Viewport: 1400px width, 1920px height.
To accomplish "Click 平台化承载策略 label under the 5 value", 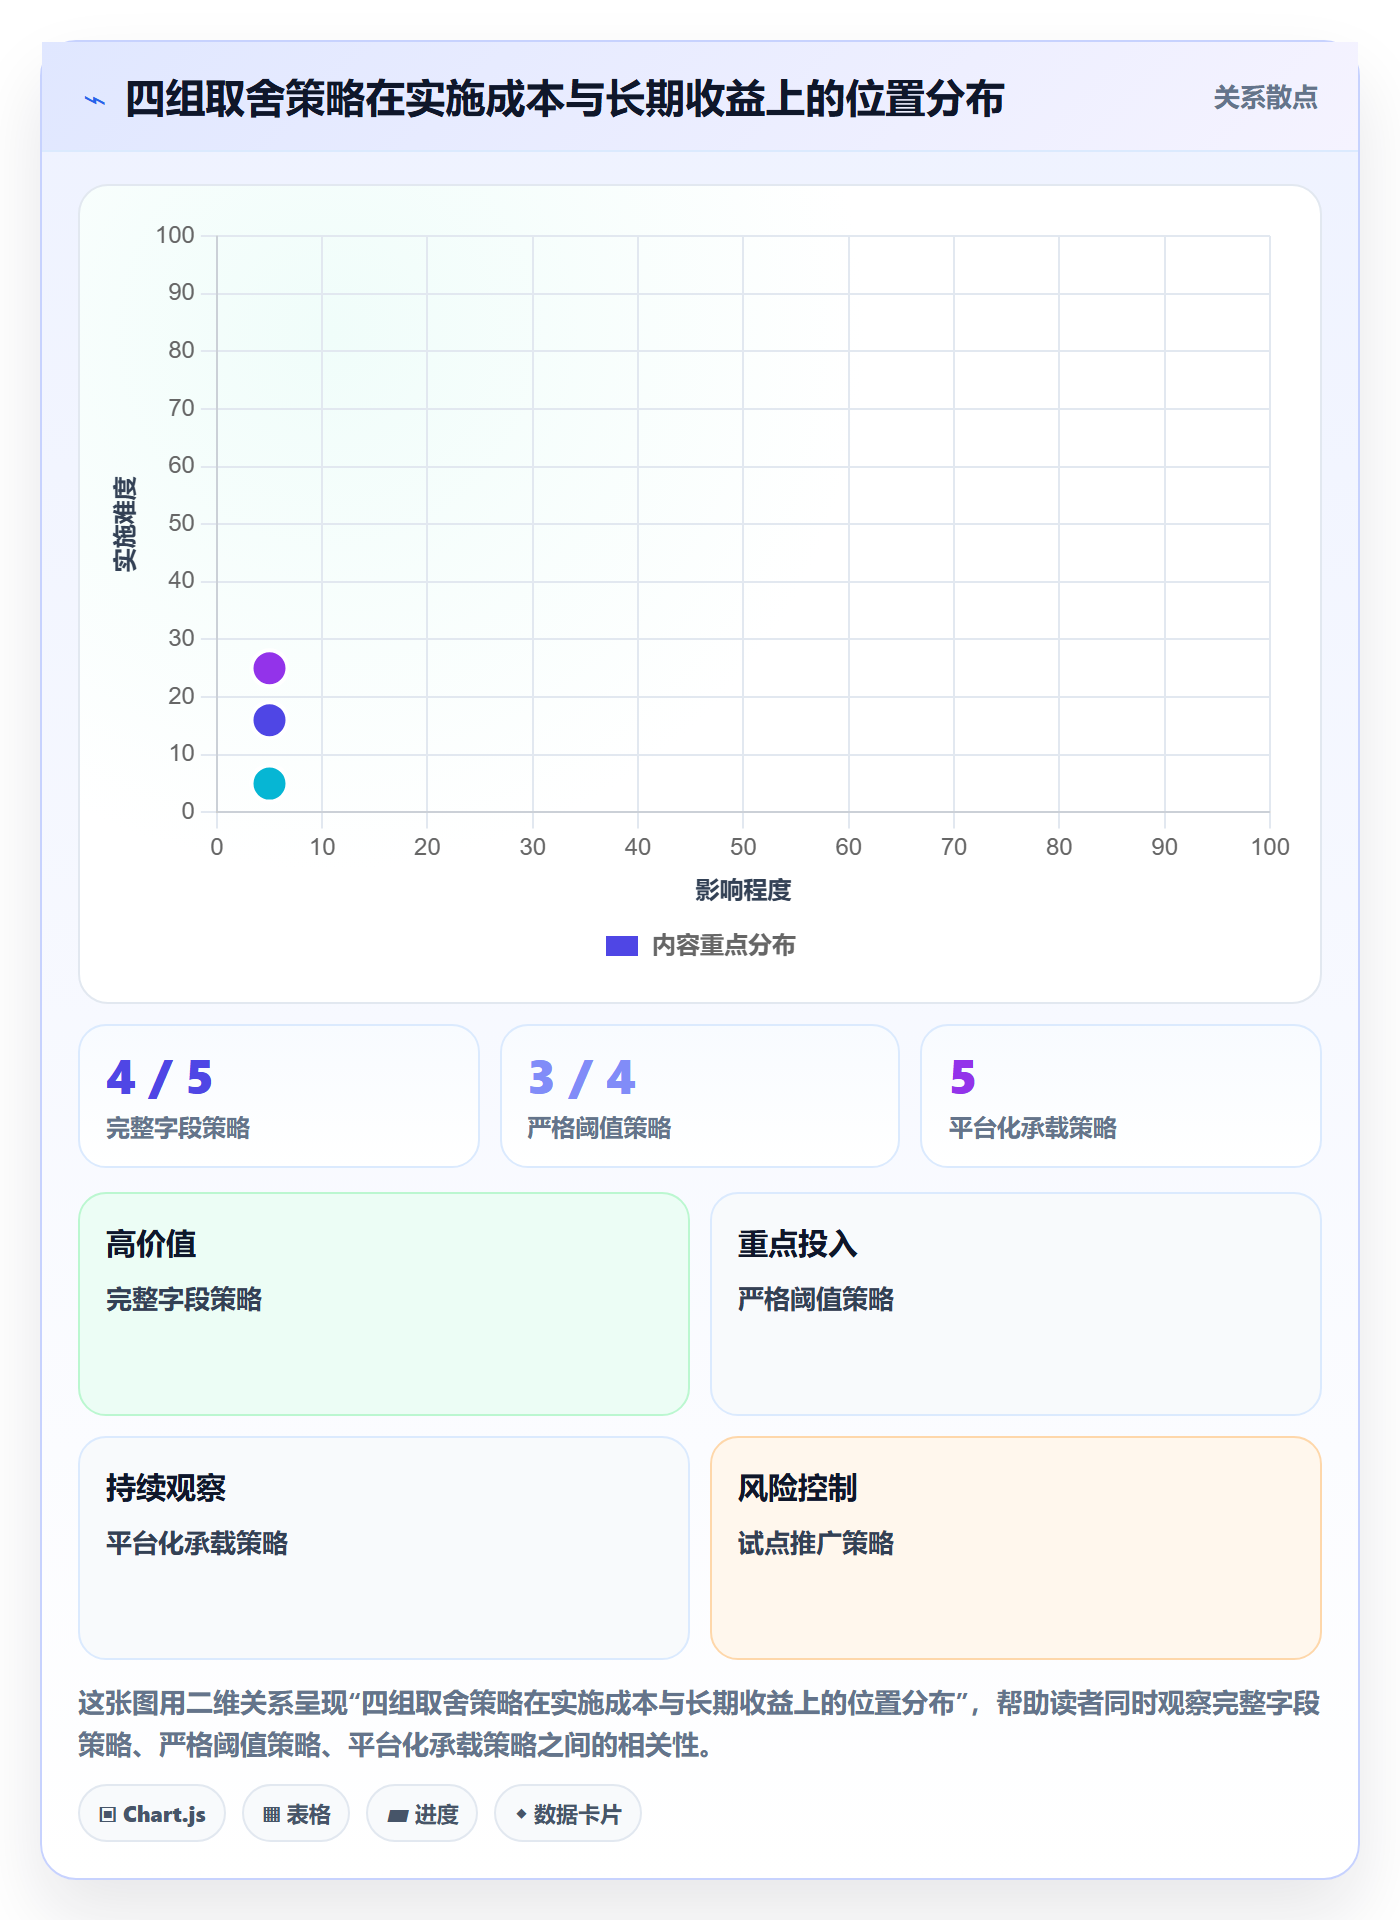I will pos(1033,1128).
